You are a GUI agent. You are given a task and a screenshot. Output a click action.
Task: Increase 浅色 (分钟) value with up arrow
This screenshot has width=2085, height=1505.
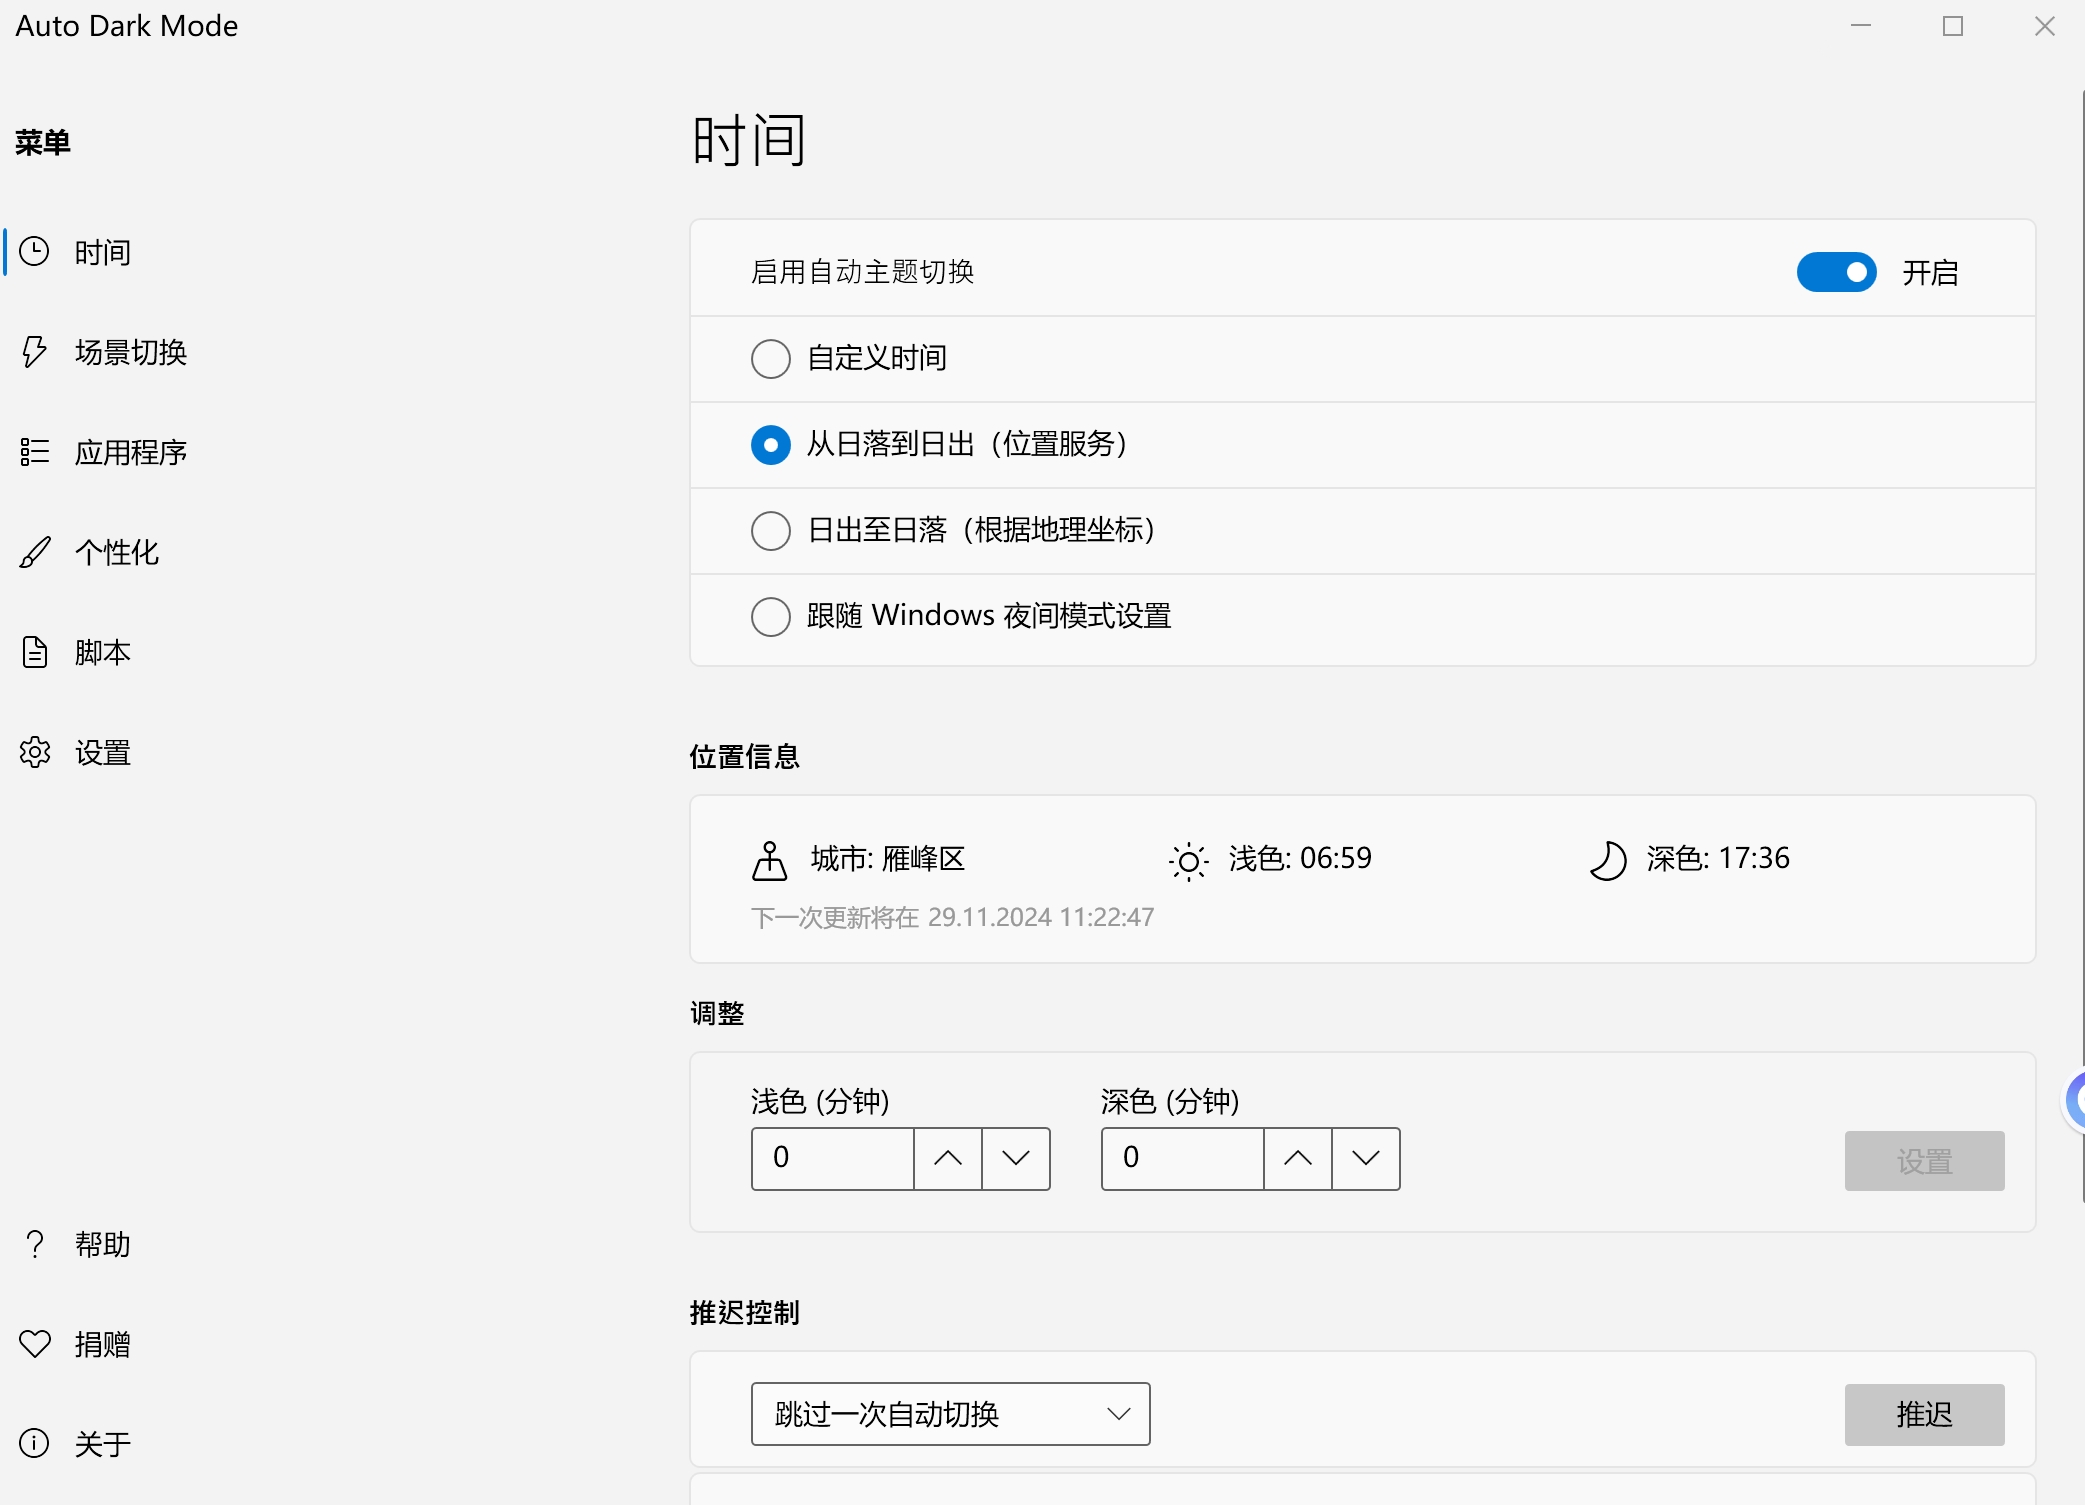tap(948, 1158)
